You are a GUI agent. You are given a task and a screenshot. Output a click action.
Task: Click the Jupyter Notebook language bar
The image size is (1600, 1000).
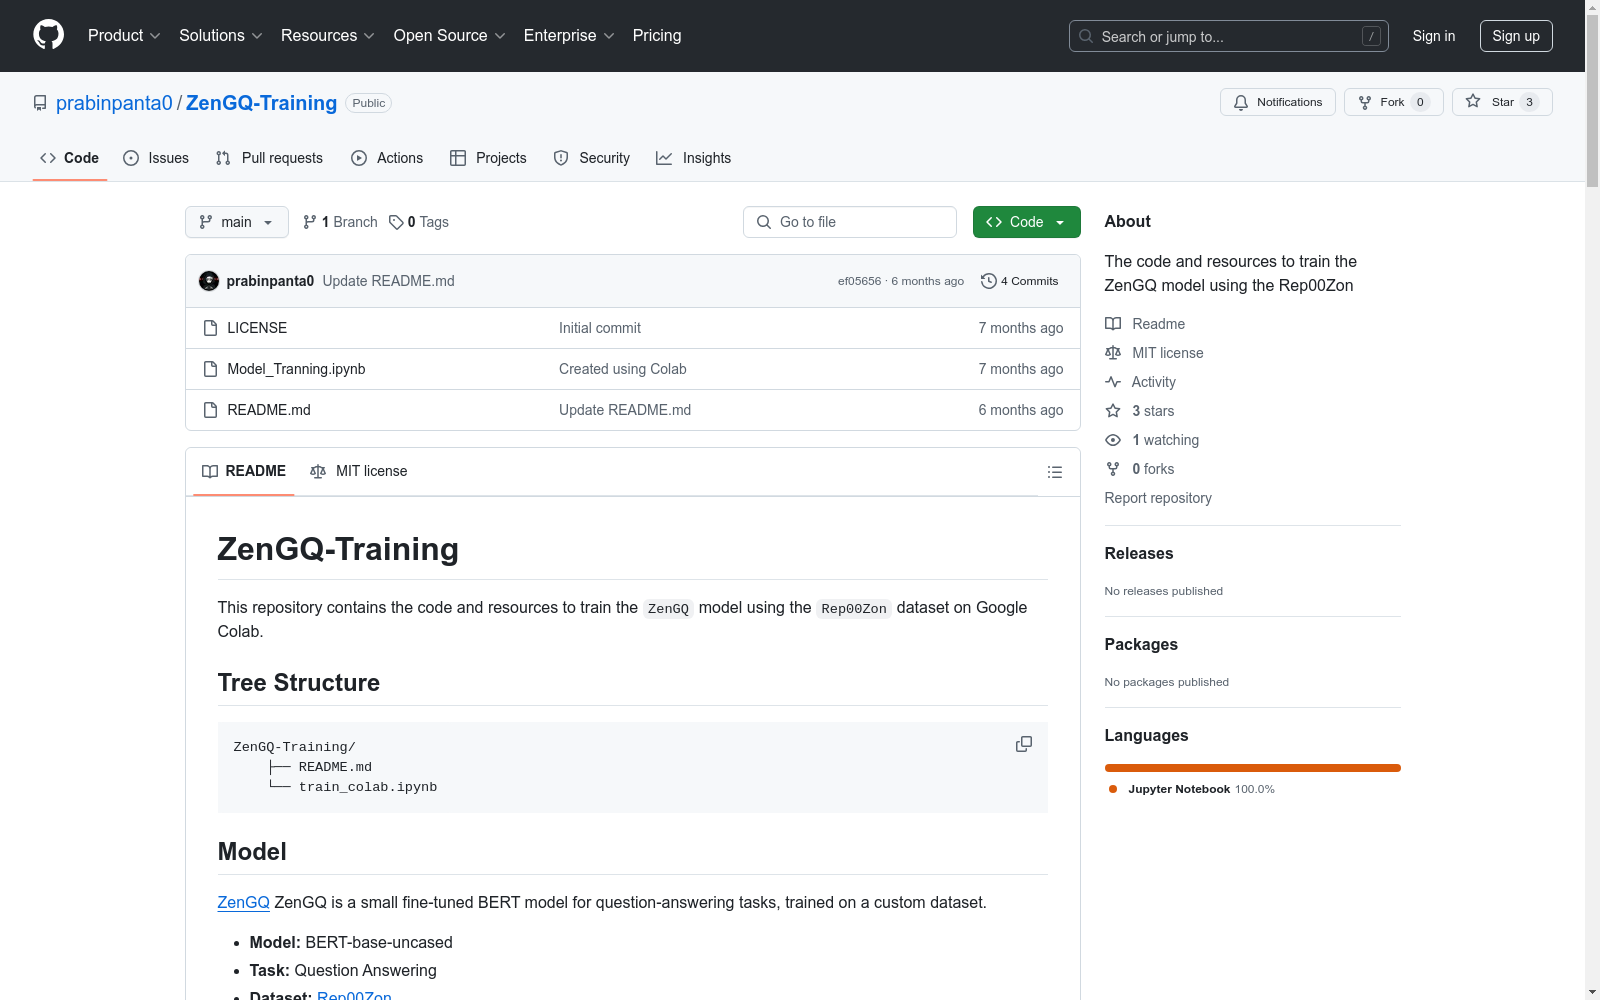coord(1253,768)
